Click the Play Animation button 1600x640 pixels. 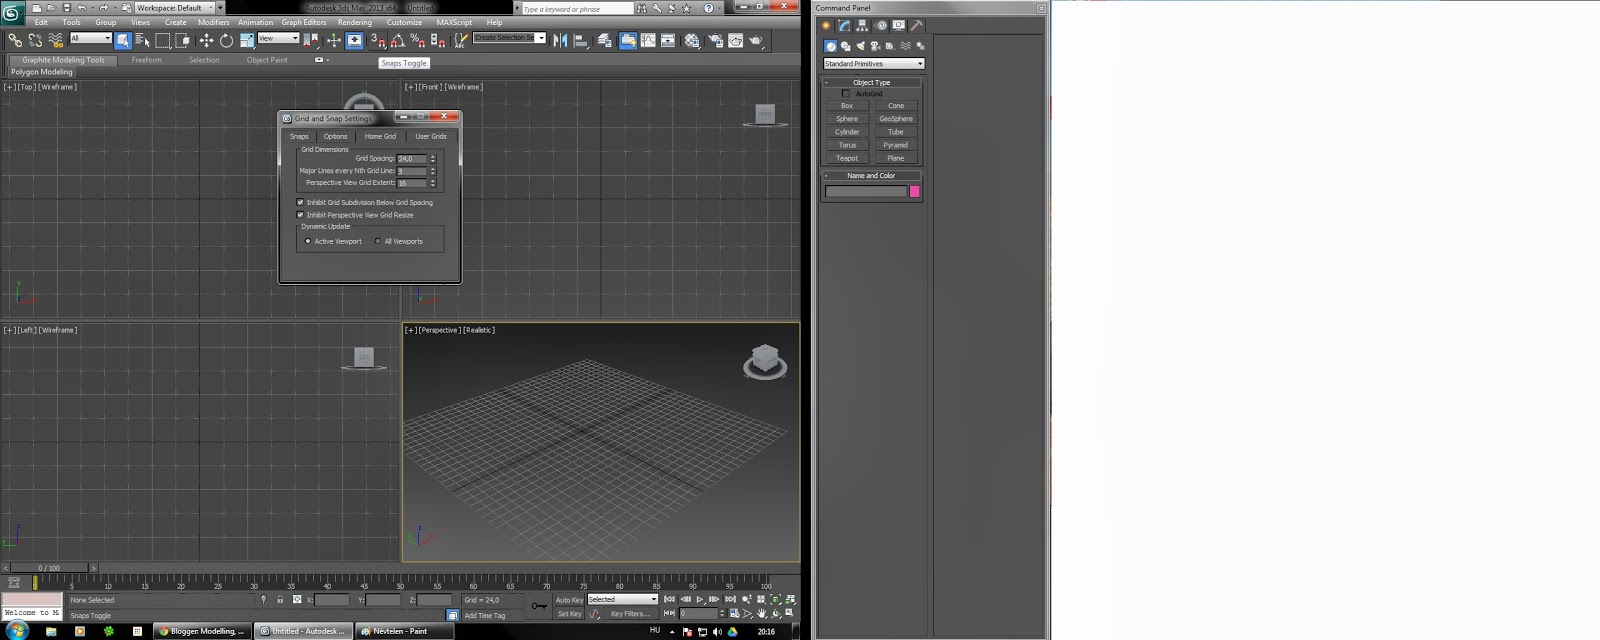pos(700,599)
